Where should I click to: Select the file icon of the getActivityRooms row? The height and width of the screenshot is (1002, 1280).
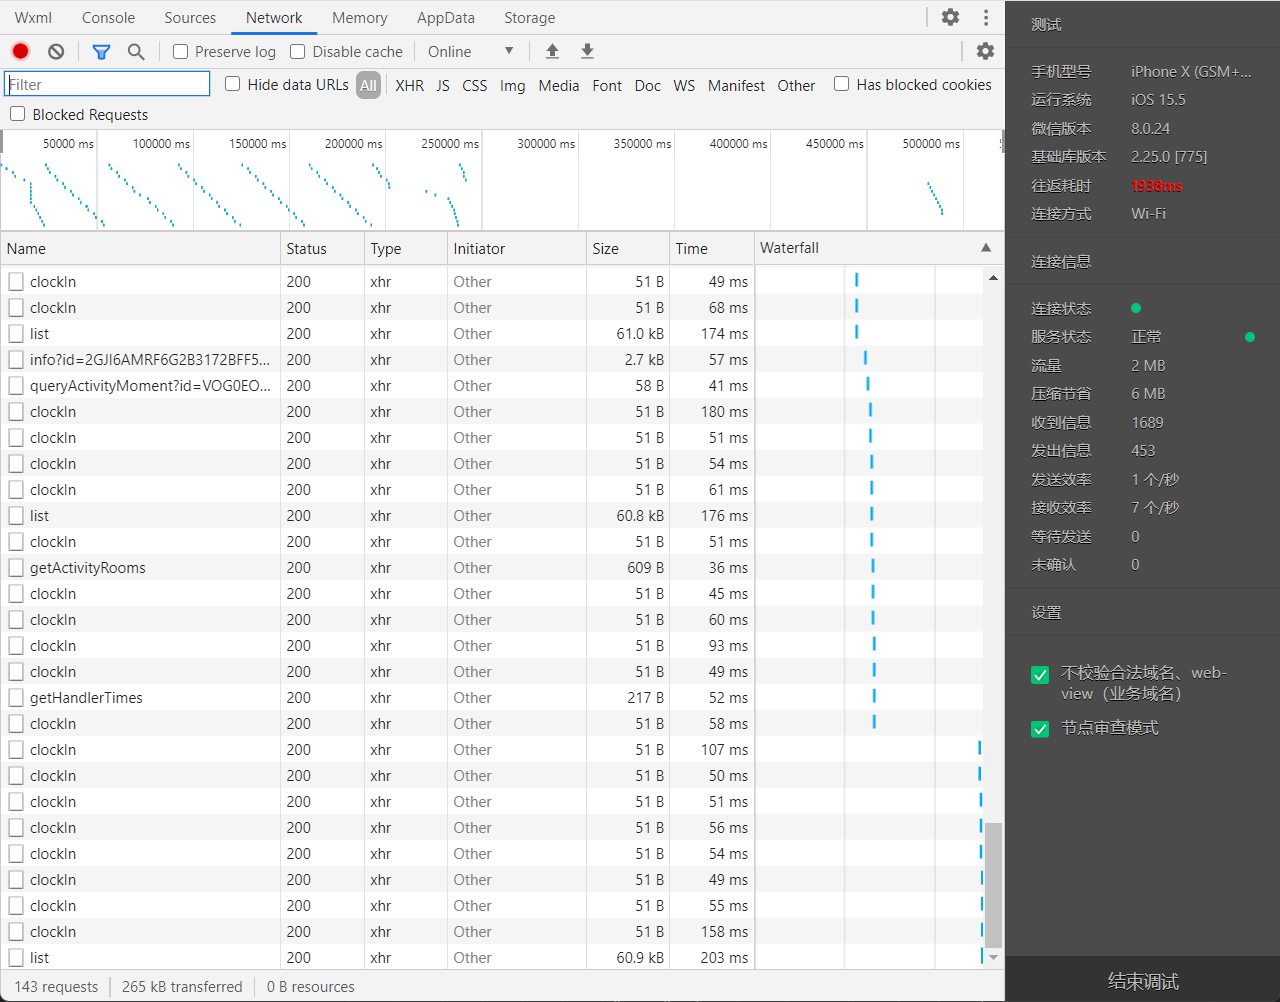(x=16, y=568)
